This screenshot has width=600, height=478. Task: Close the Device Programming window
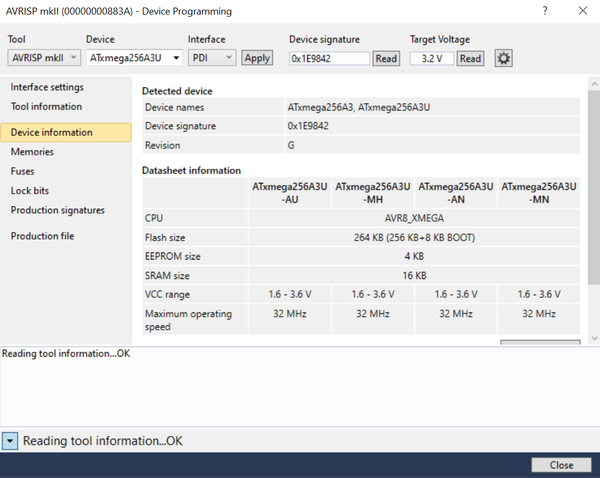click(583, 11)
